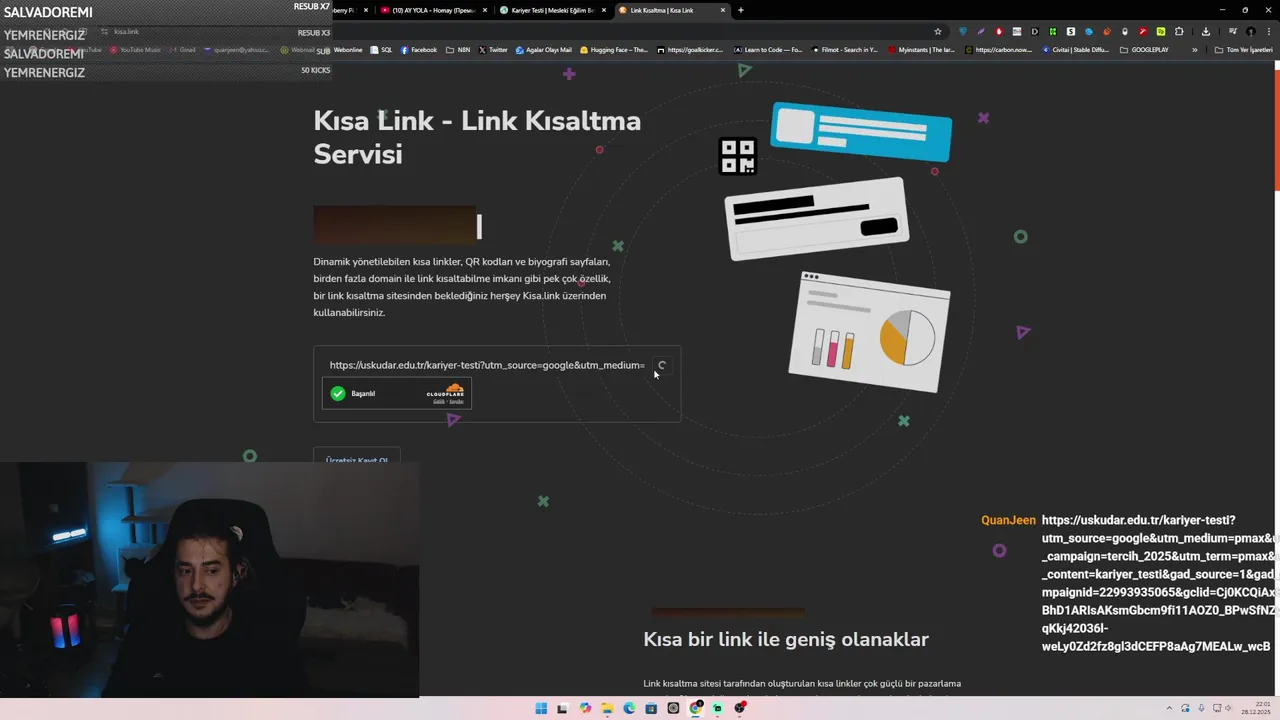Viewport: 1280px width, 720px height.
Task: Open the Myinstants bookmark
Action: [921, 50]
